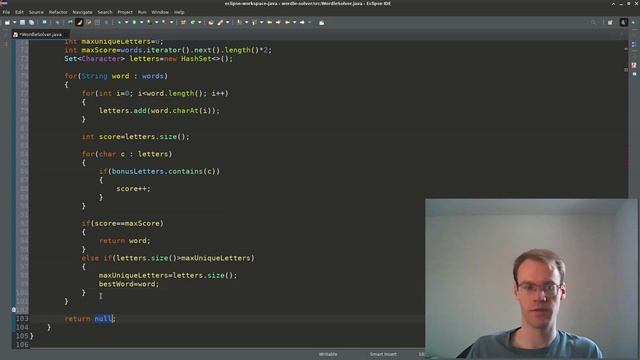Click the Save All icon
The image size is (640, 360).
[x=31, y=22]
